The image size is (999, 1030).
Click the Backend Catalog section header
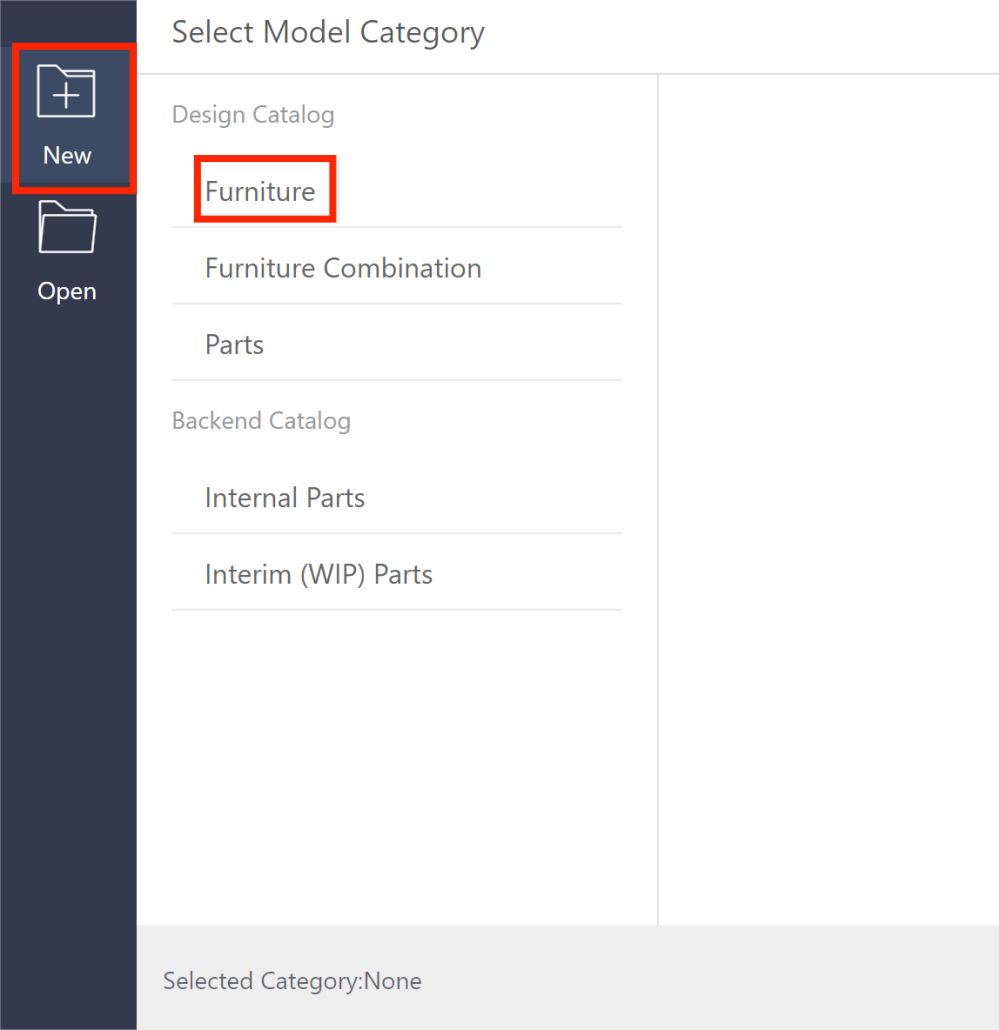click(x=261, y=421)
